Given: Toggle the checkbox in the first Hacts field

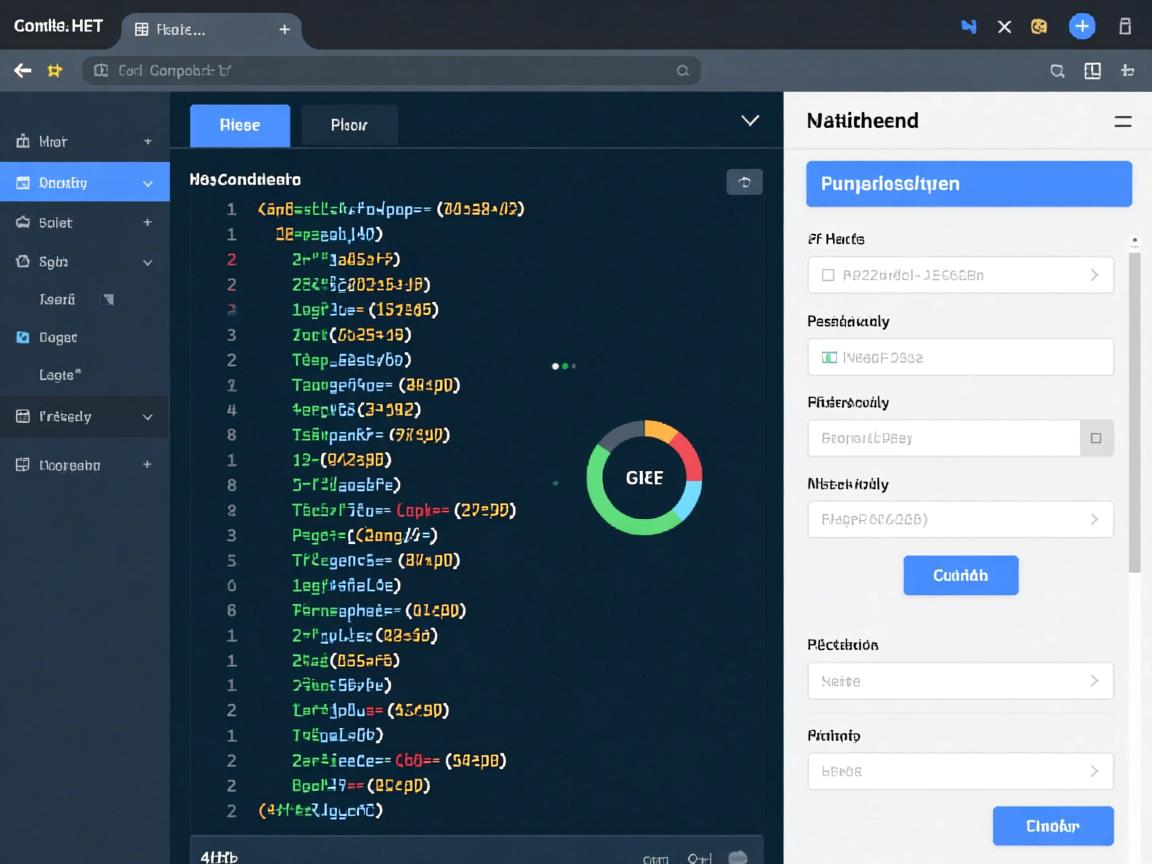Looking at the screenshot, I should [828, 275].
